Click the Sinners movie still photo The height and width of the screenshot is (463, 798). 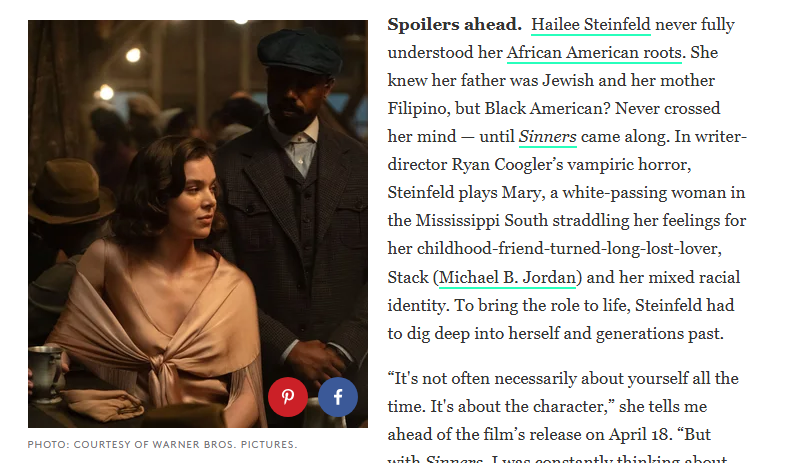pyautogui.click(x=198, y=224)
